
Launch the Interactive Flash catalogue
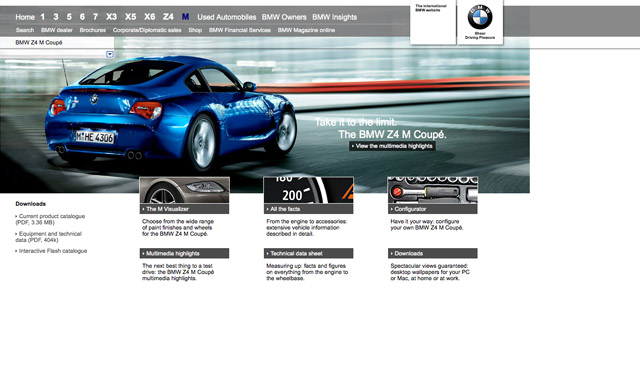pyautogui.click(x=51, y=251)
